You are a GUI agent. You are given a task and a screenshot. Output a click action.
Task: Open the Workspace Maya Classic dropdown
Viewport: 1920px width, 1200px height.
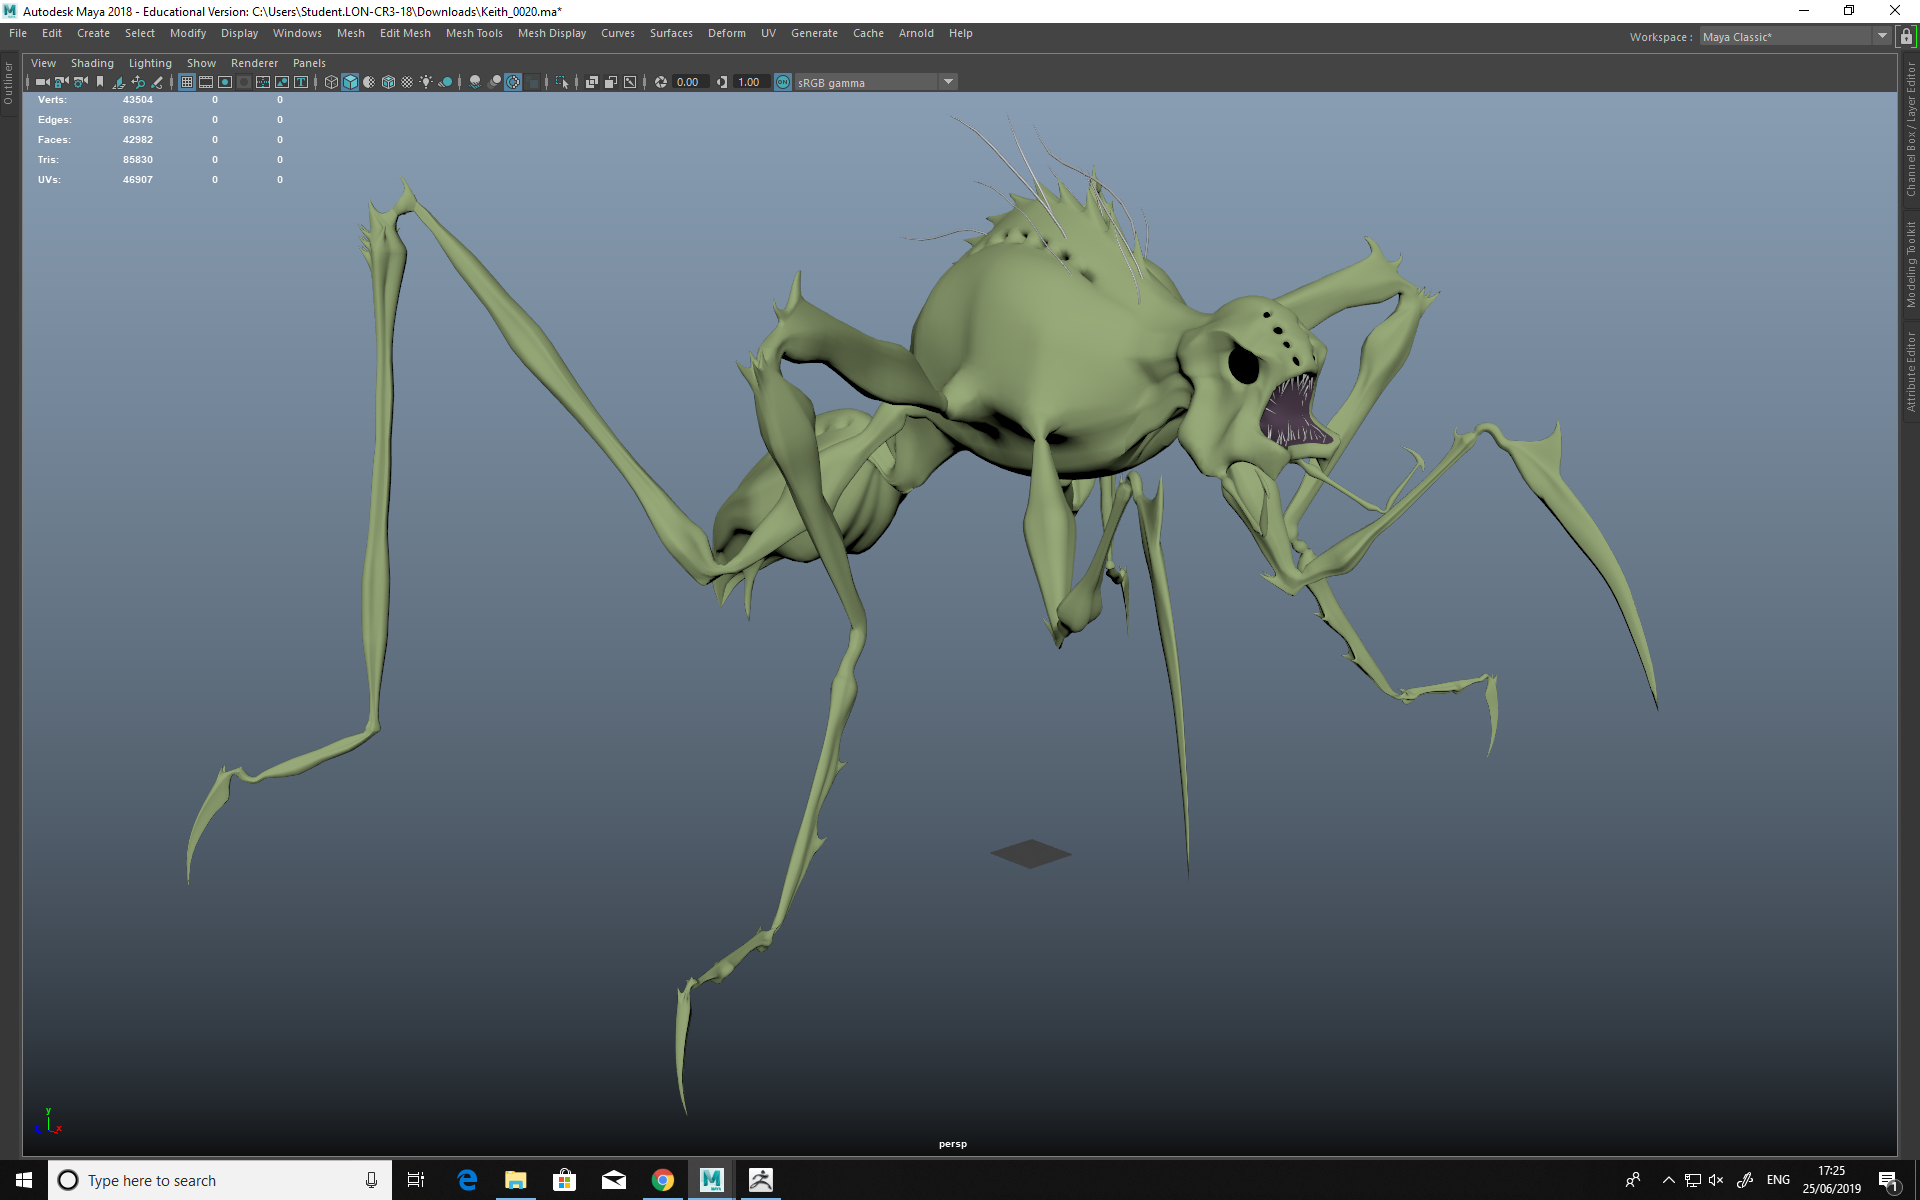pos(1795,37)
